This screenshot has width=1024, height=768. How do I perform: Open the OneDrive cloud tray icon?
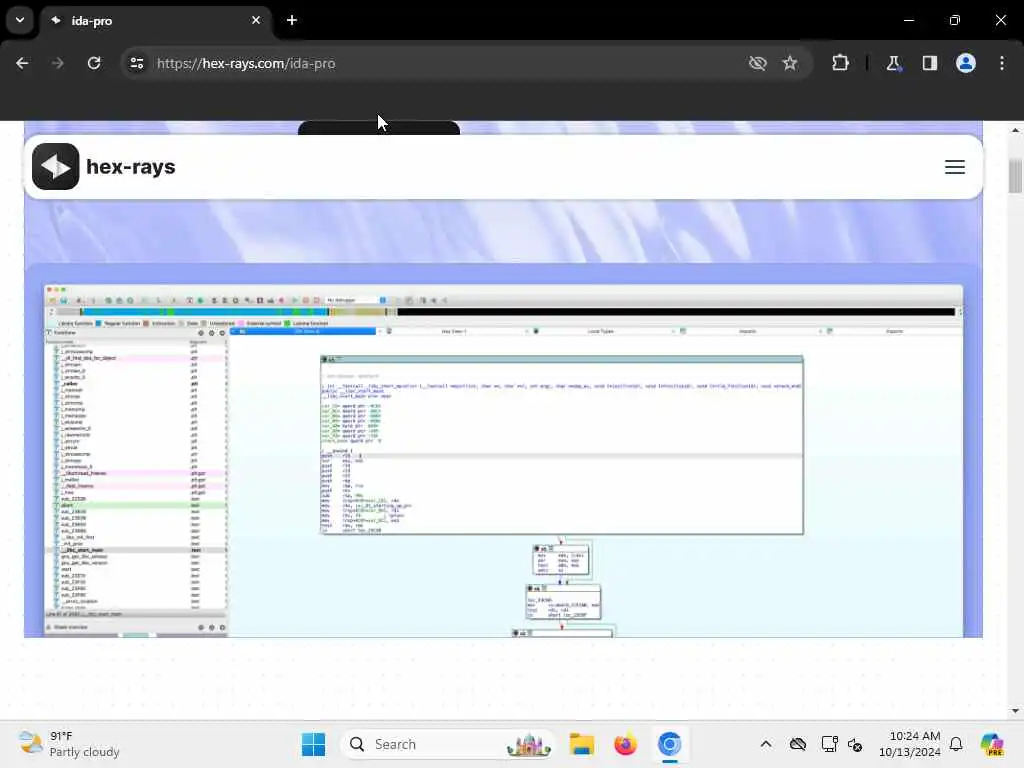[x=797, y=744]
